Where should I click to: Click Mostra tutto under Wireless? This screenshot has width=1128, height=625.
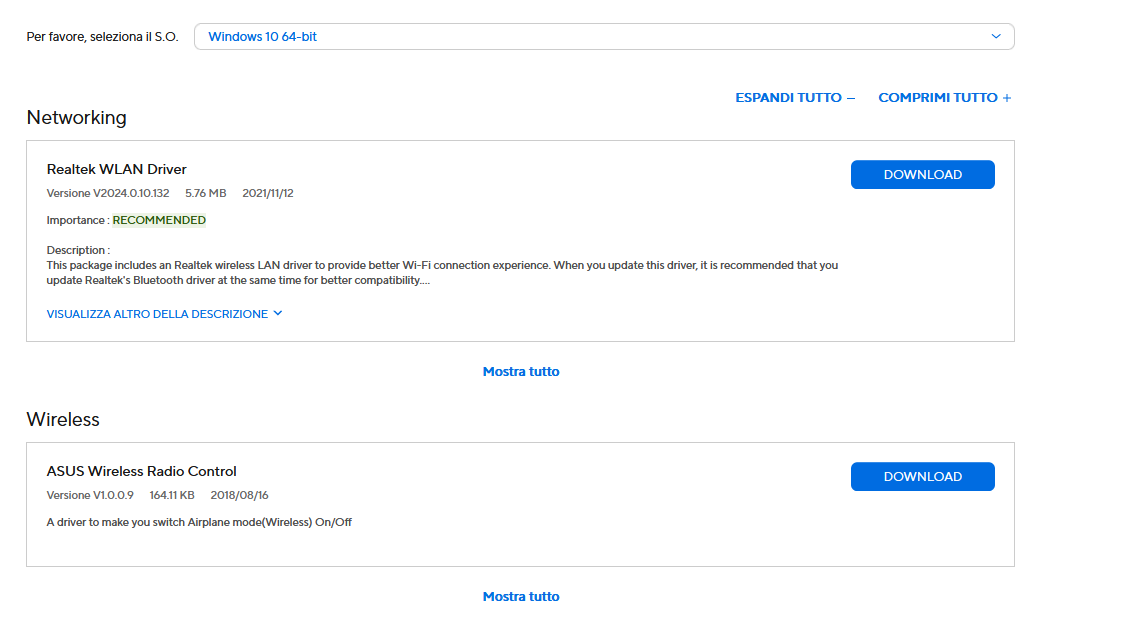point(521,597)
